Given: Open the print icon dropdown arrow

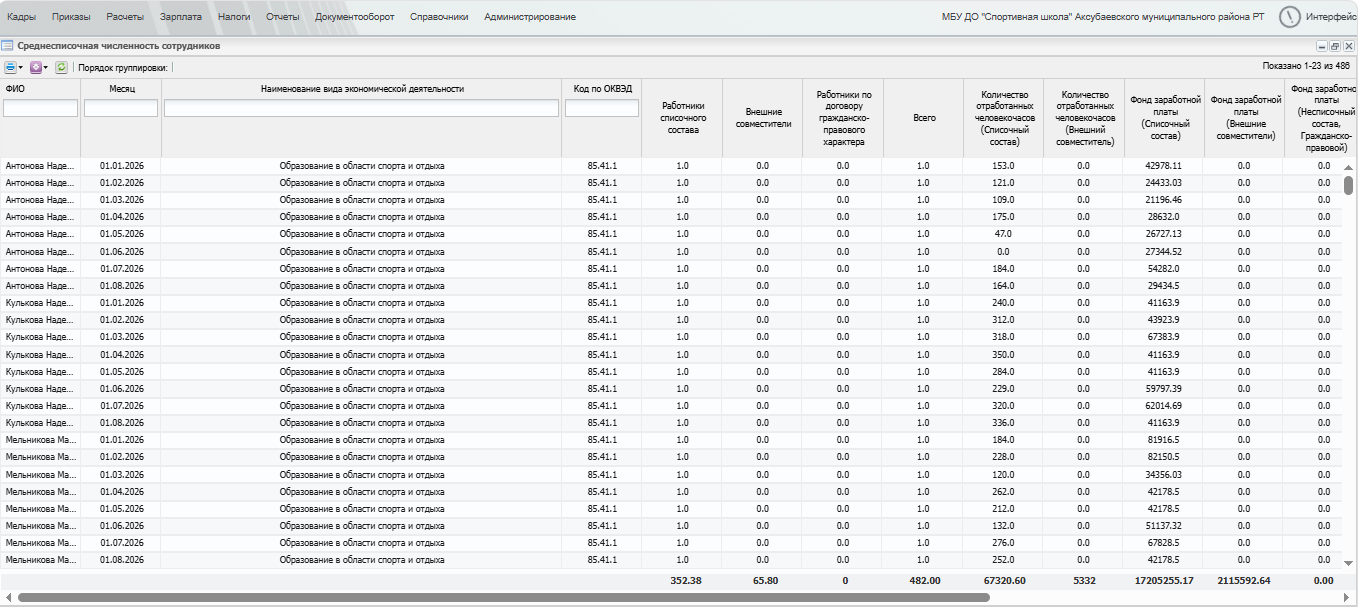Looking at the screenshot, I should [21, 67].
